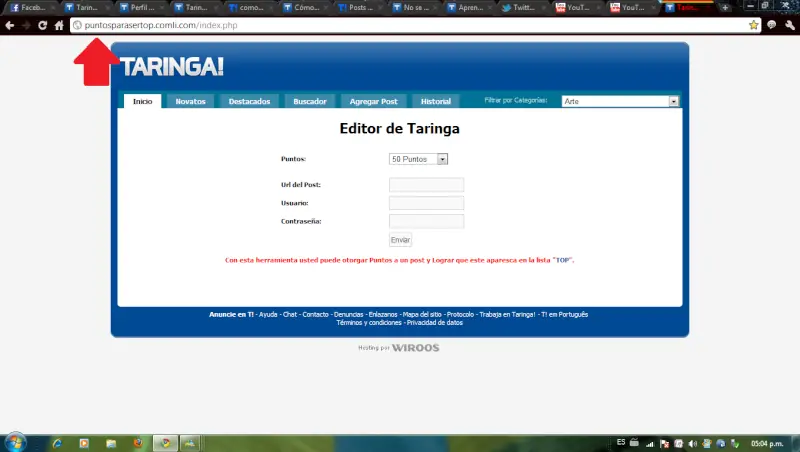This screenshot has height=452, width=800.
Task: Follow the TOP link in red text
Action: coord(562,260)
